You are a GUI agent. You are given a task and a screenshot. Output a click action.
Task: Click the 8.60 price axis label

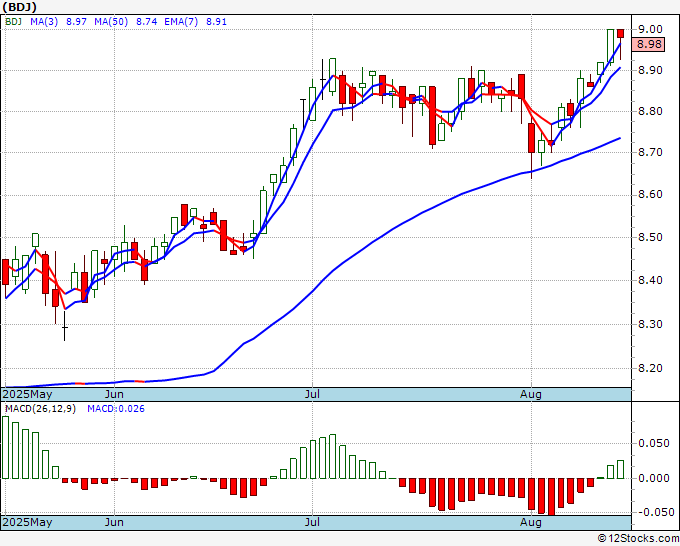click(650, 195)
